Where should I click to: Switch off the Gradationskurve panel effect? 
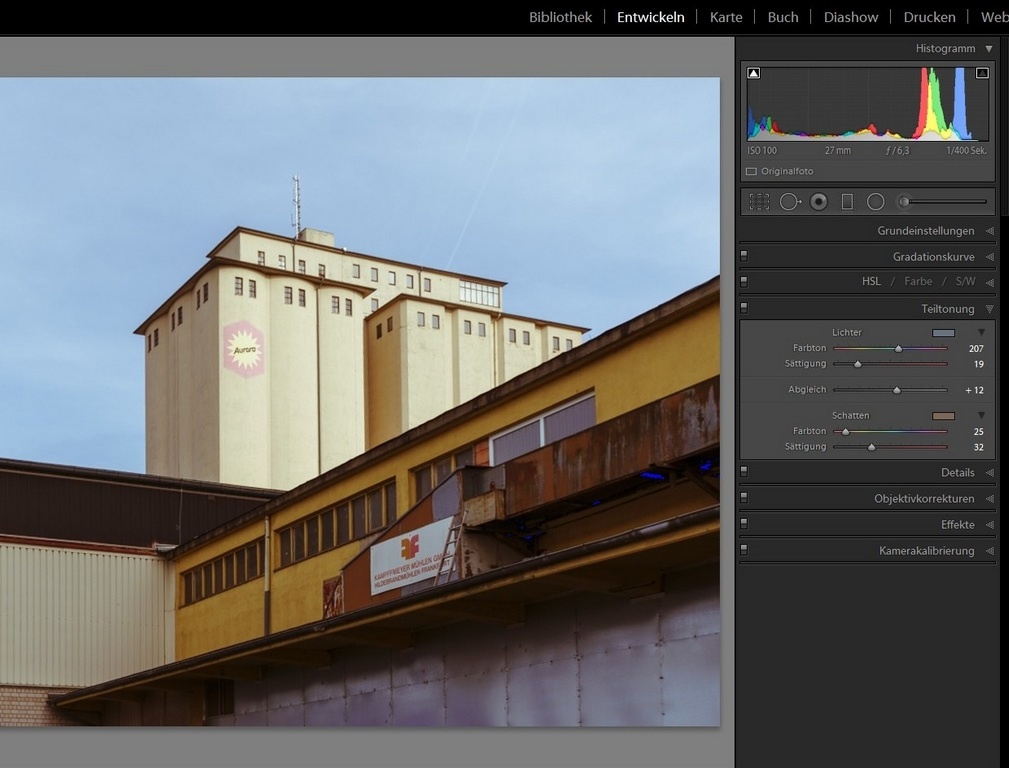(x=744, y=257)
